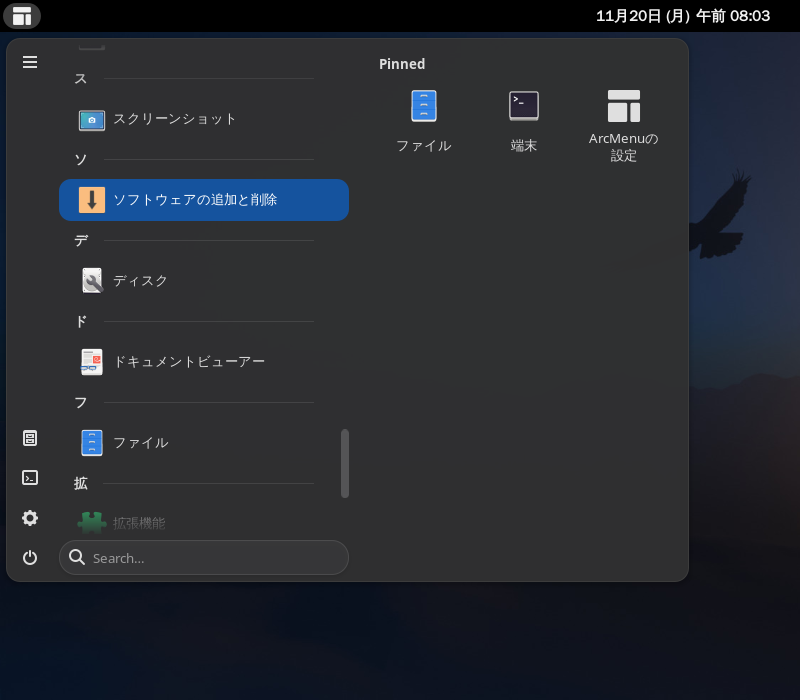Open ディスク disks utility
This screenshot has height=700, width=800.
(x=204, y=281)
